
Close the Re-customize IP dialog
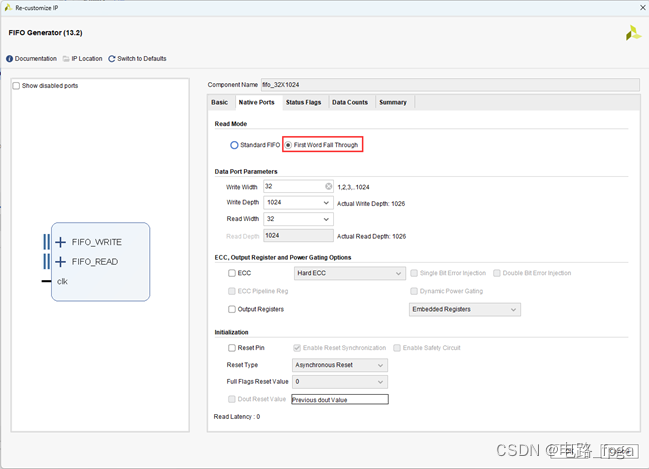click(x=643, y=7)
